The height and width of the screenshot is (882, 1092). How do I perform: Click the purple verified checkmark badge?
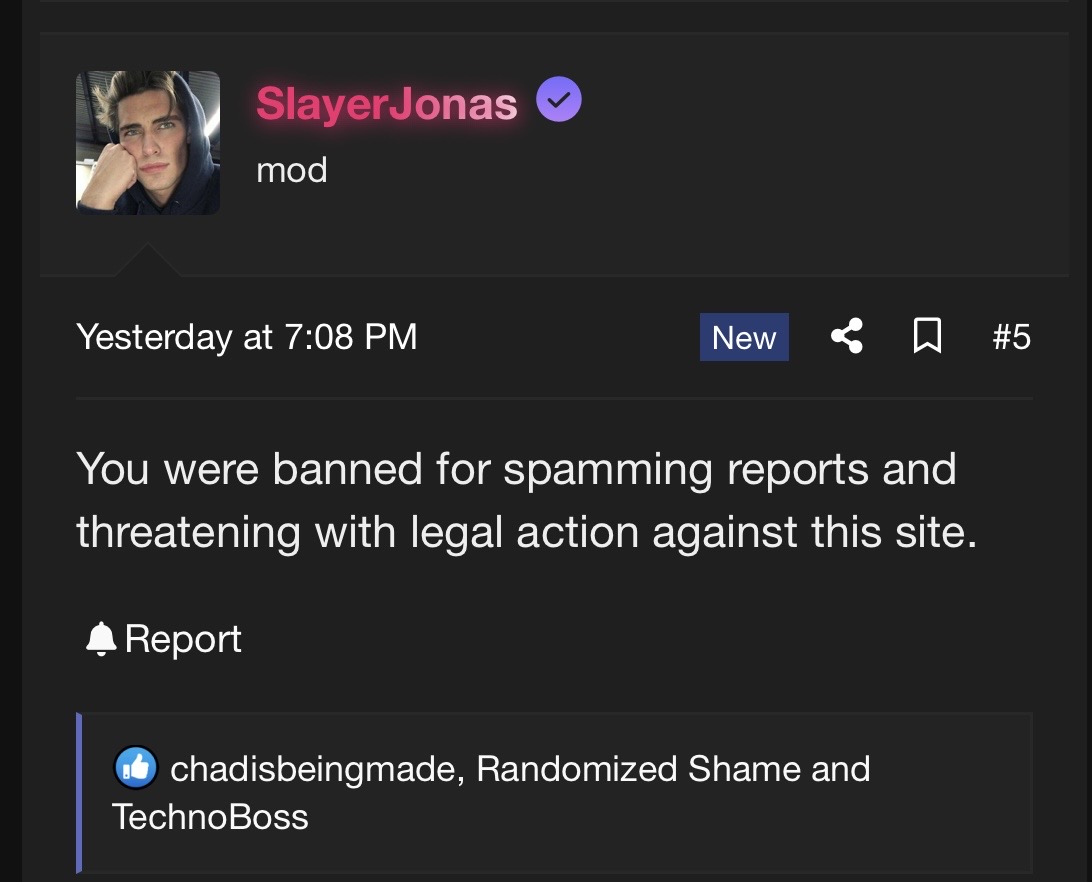pyautogui.click(x=559, y=101)
